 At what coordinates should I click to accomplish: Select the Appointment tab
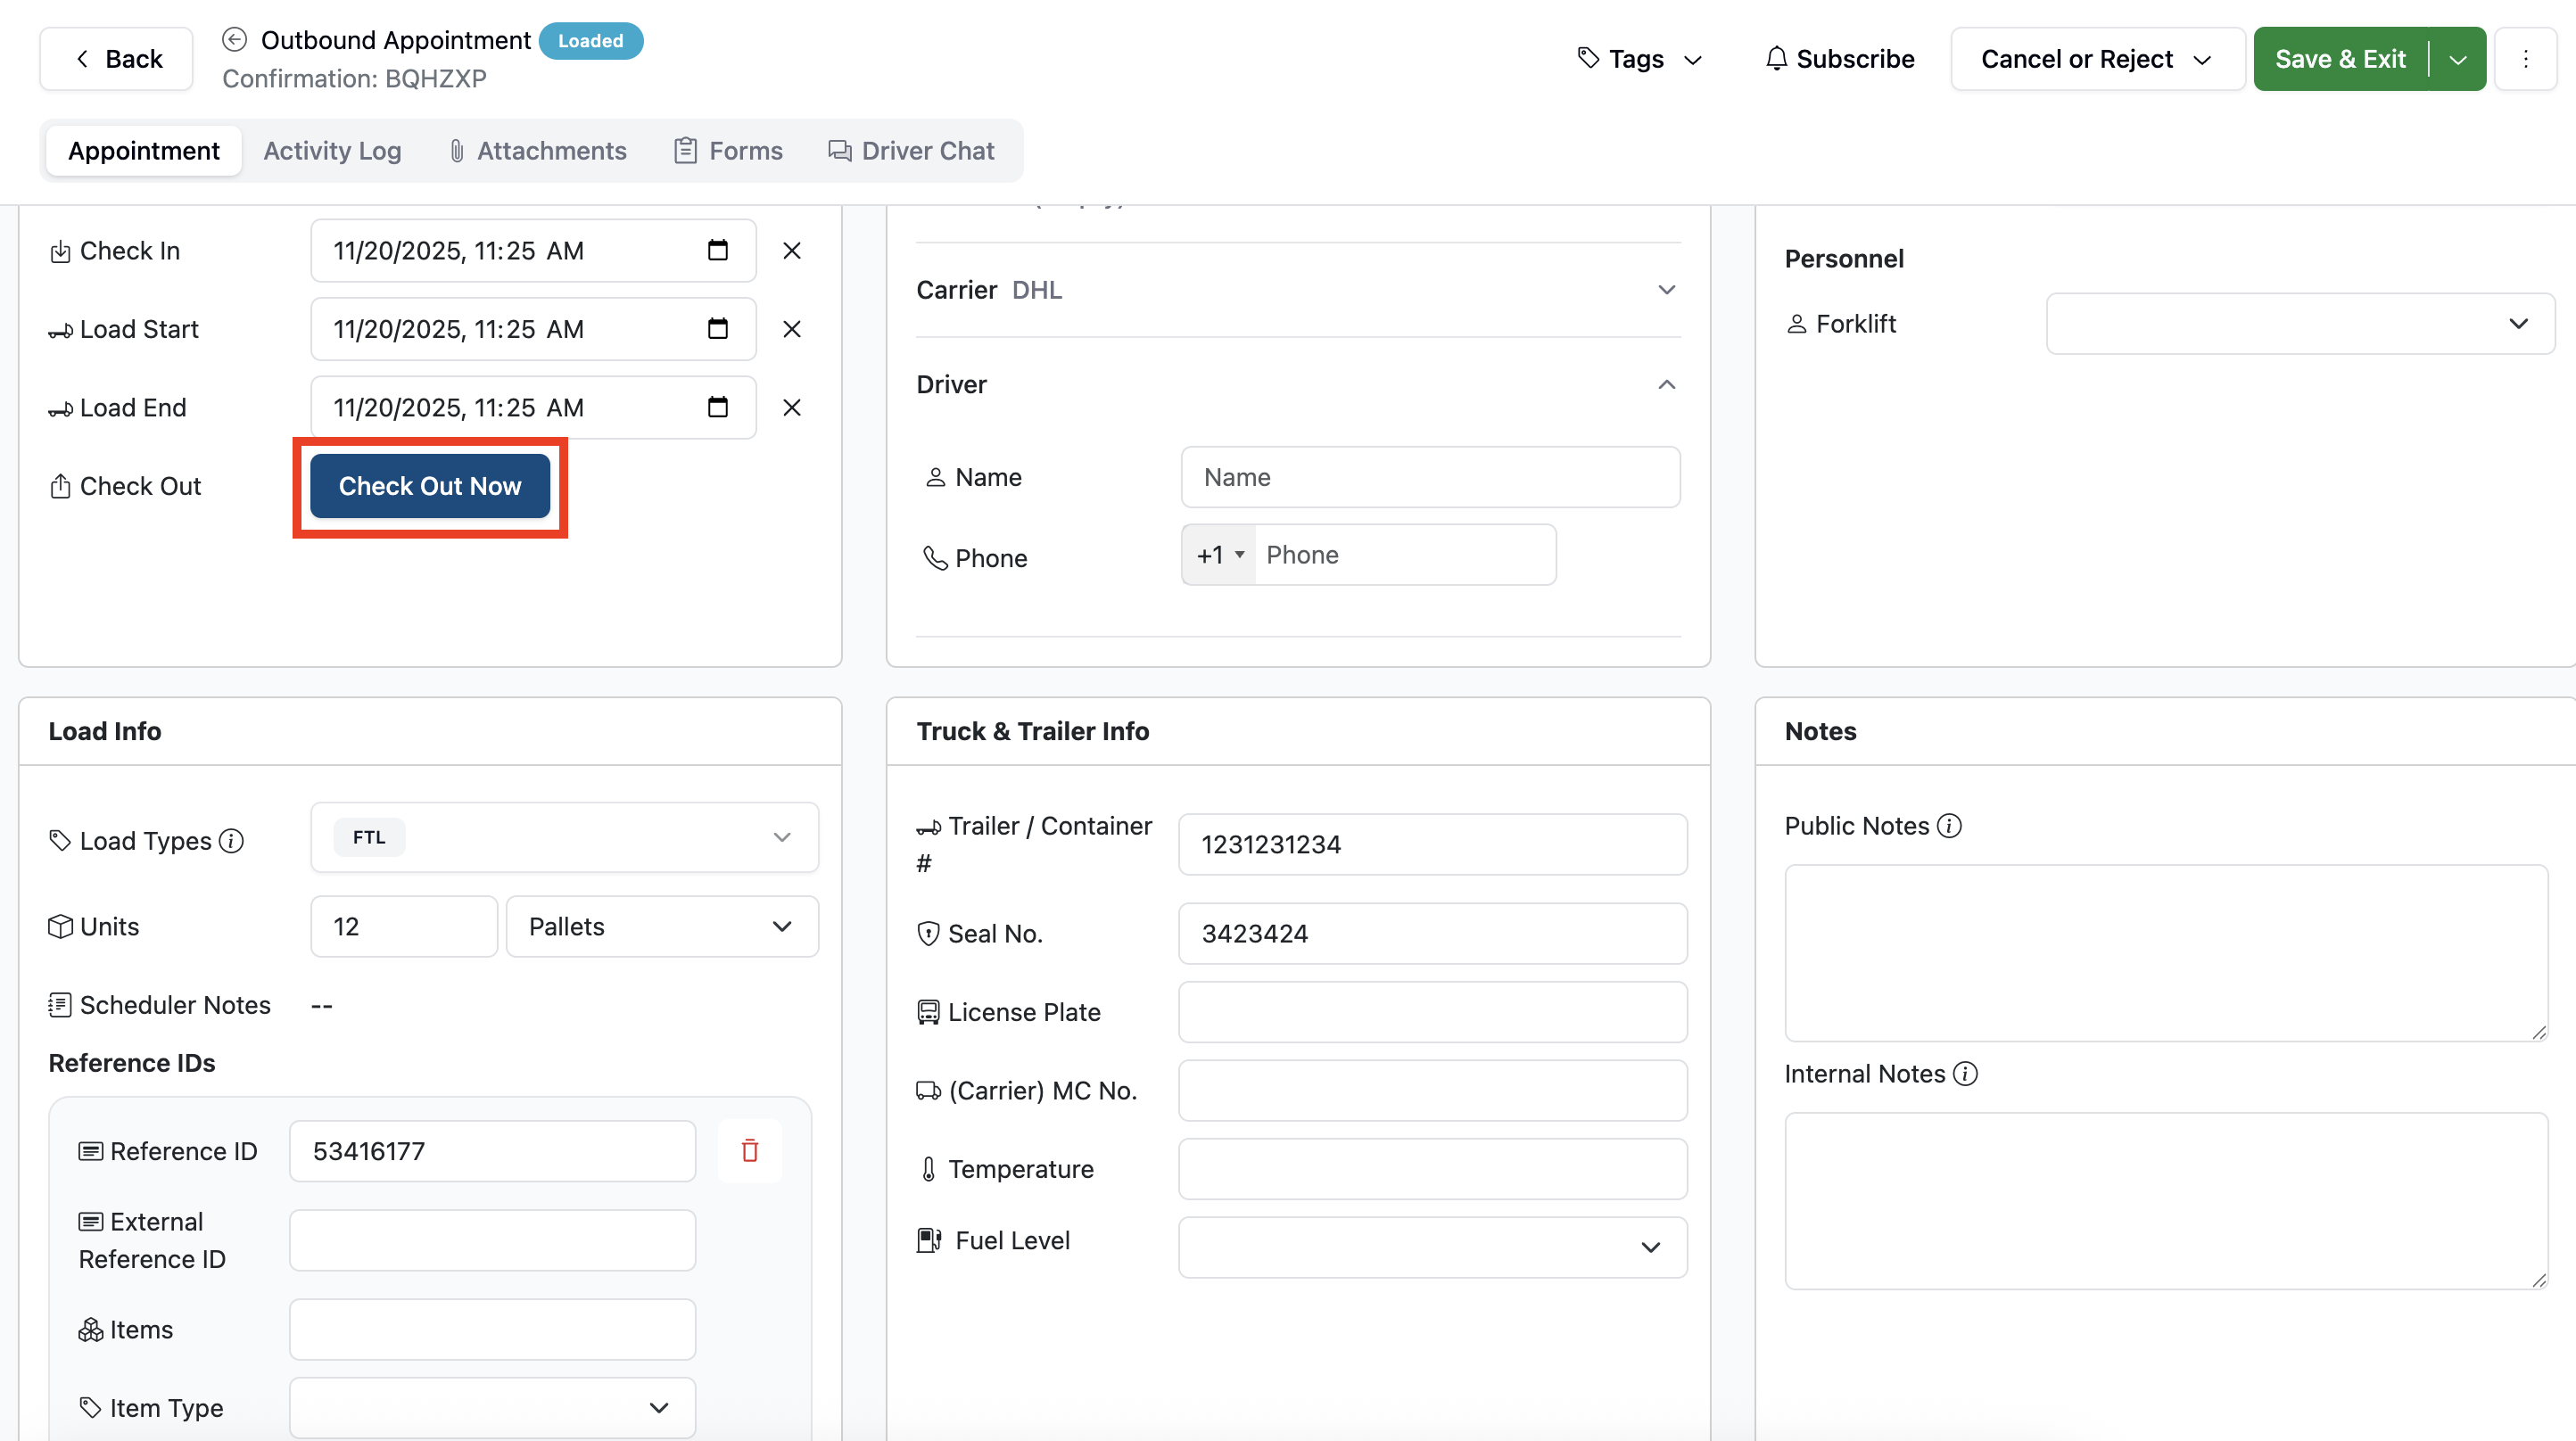(x=144, y=151)
